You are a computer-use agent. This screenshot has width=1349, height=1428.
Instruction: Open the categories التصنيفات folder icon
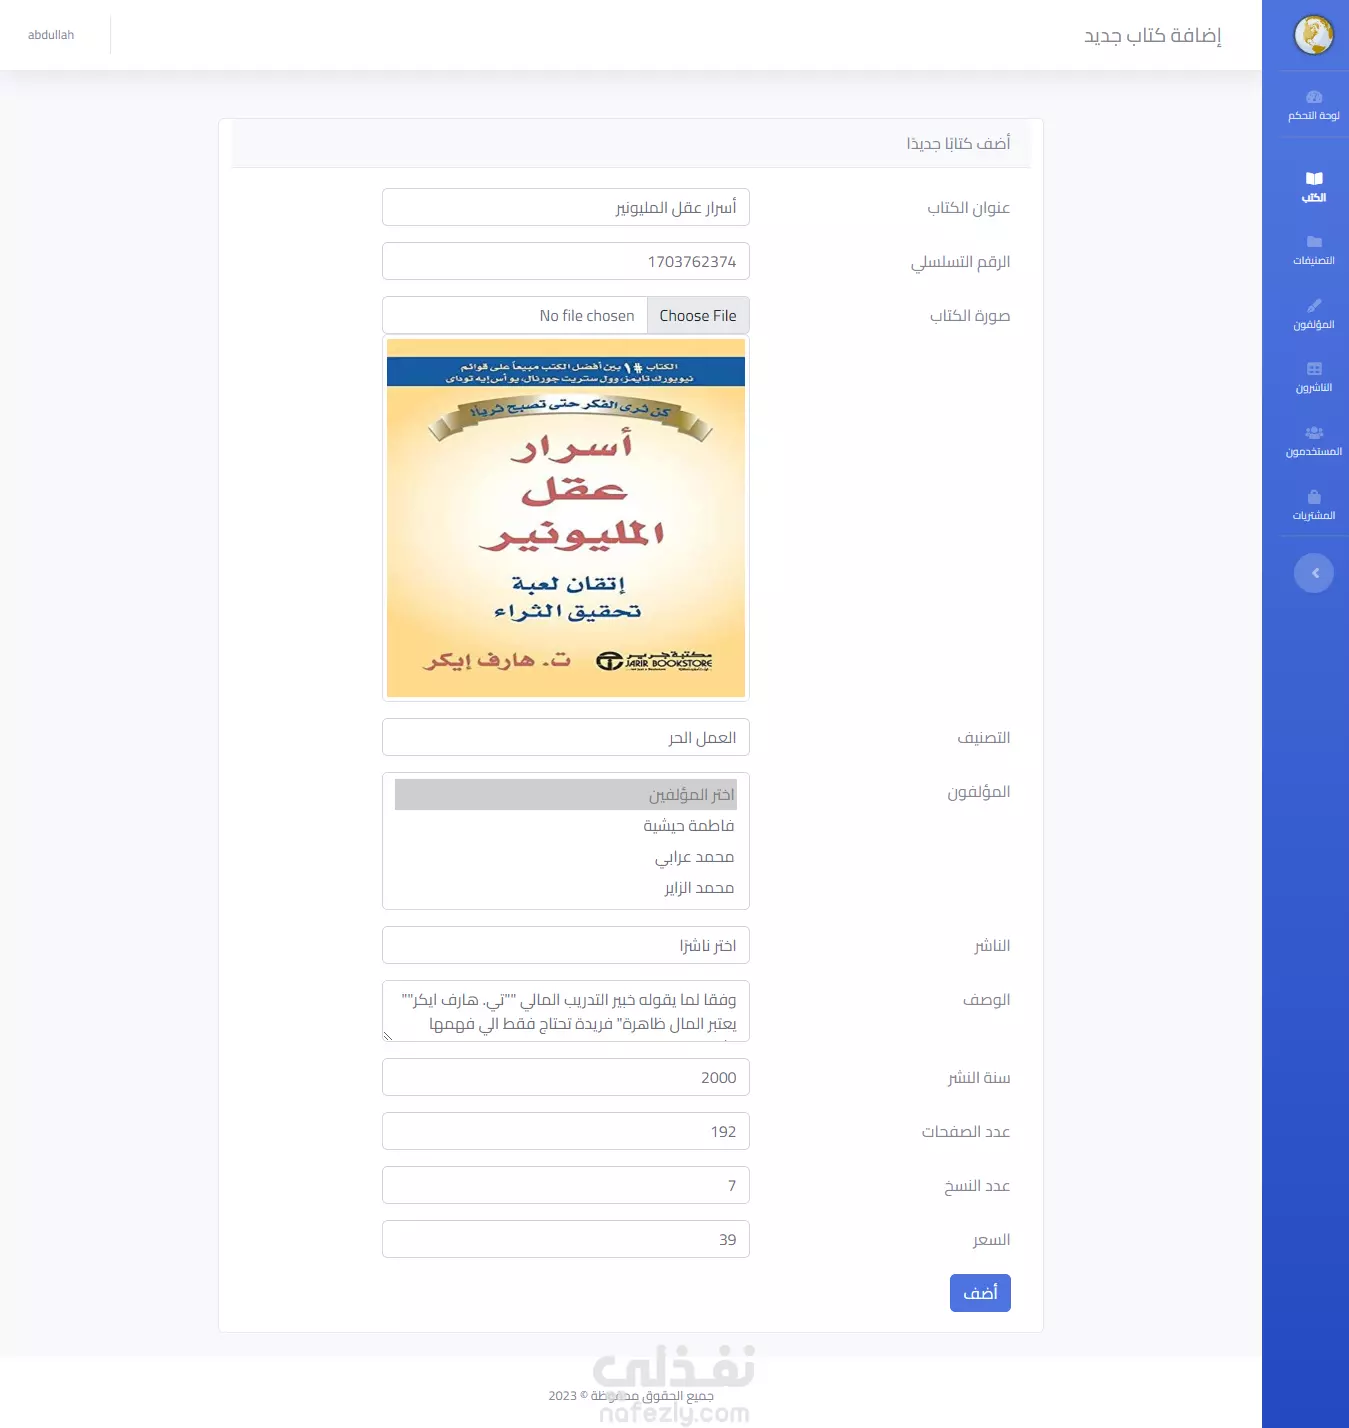tap(1314, 242)
